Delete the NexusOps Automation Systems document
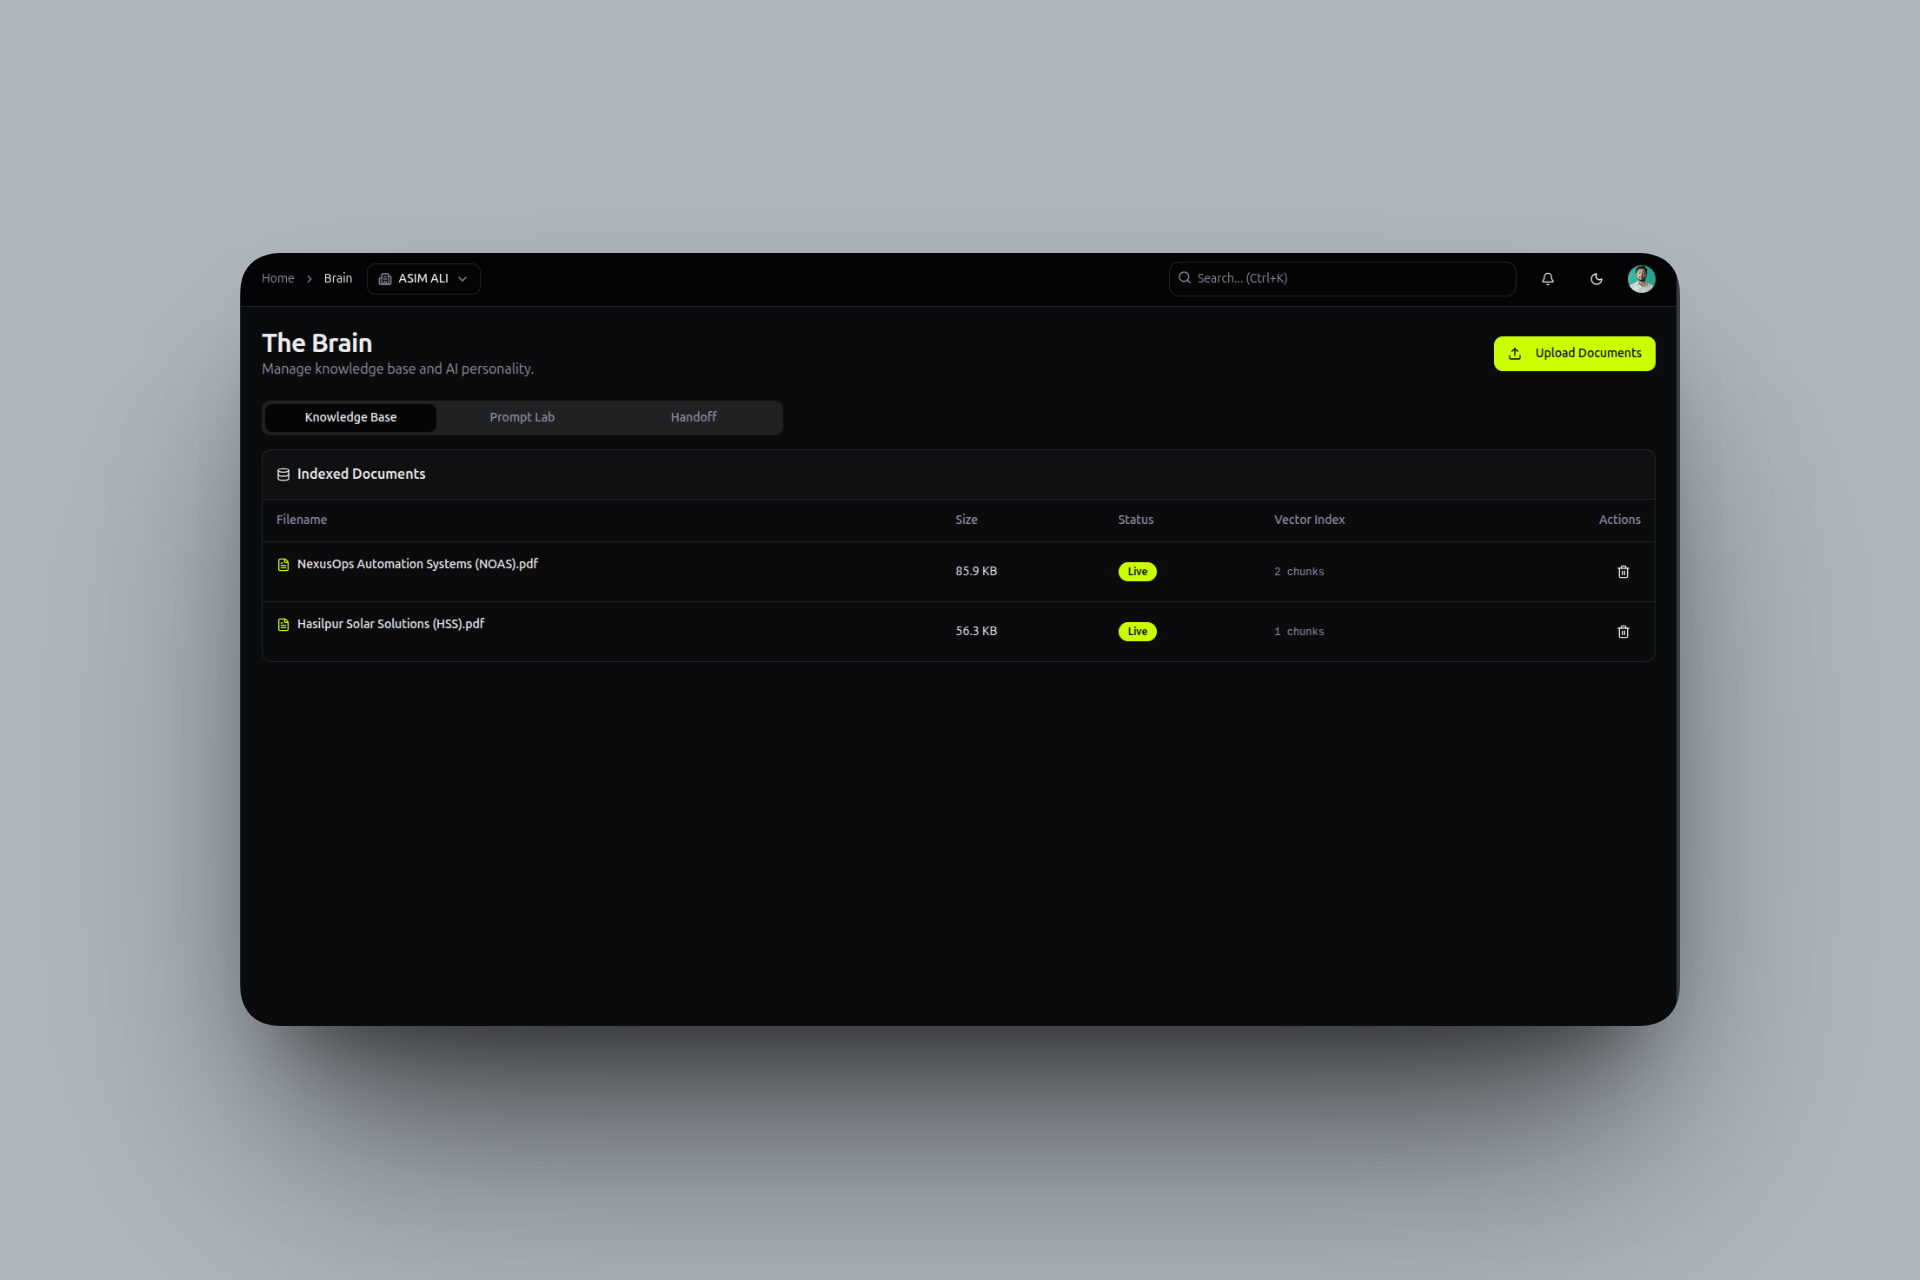The width and height of the screenshot is (1920, 1280). (1623, 572)
